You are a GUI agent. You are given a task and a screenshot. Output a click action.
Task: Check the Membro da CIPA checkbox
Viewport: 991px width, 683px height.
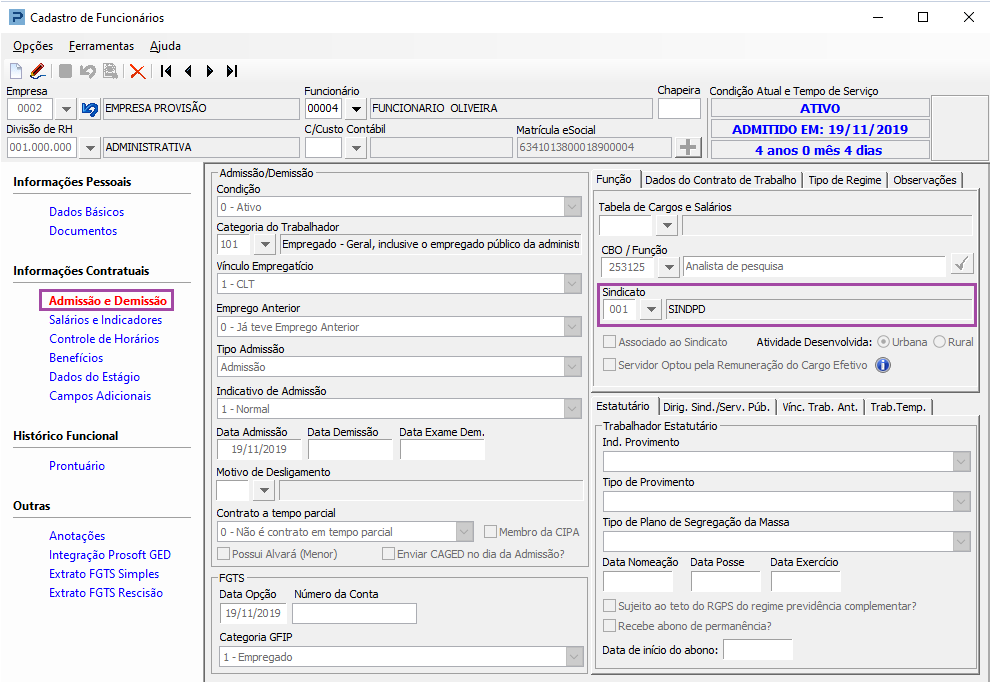(491, 532)
